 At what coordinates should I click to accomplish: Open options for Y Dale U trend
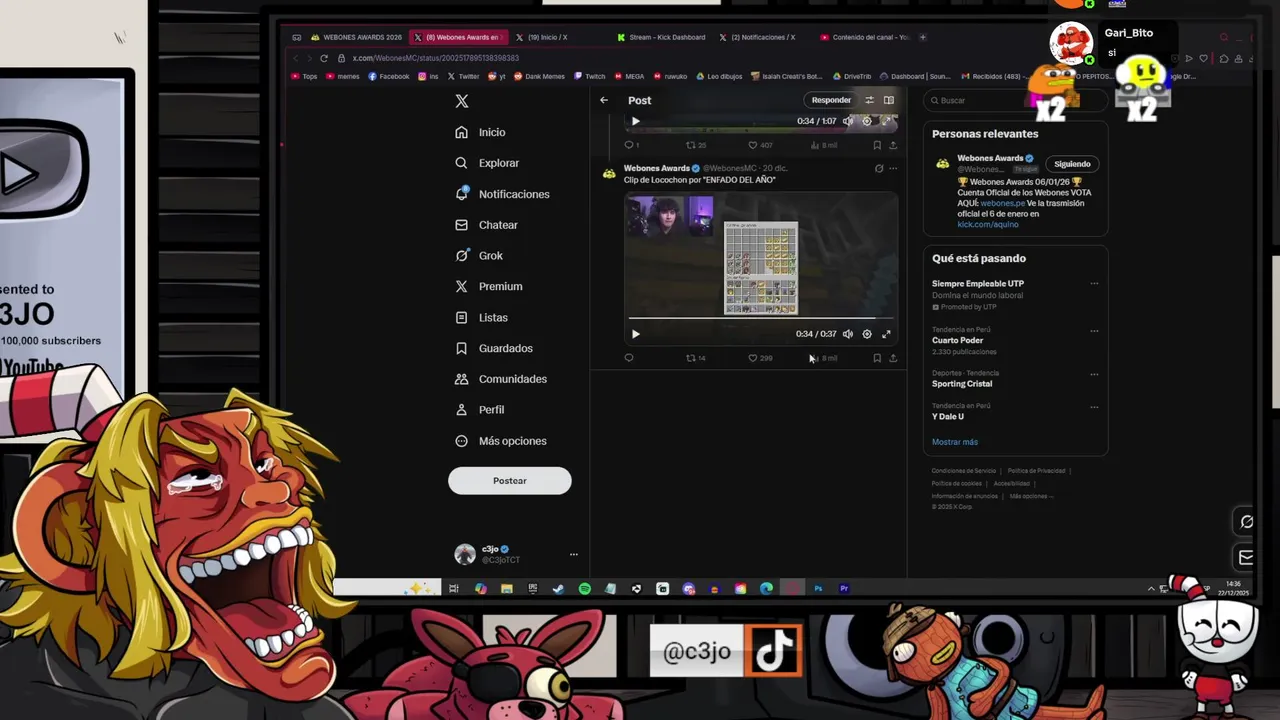click(1094, 407)
